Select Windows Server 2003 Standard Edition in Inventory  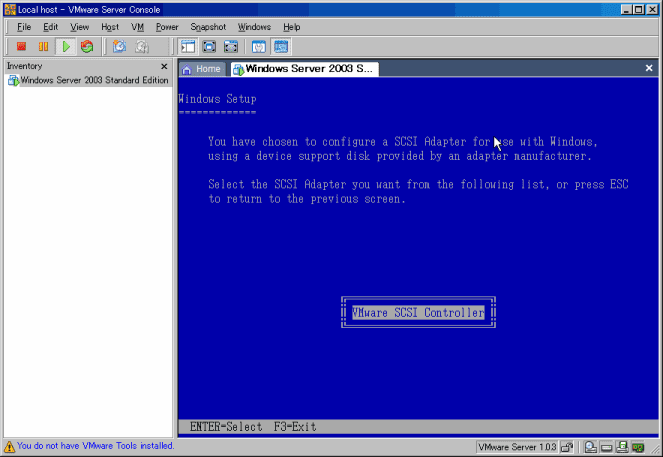tap(88, 80)
